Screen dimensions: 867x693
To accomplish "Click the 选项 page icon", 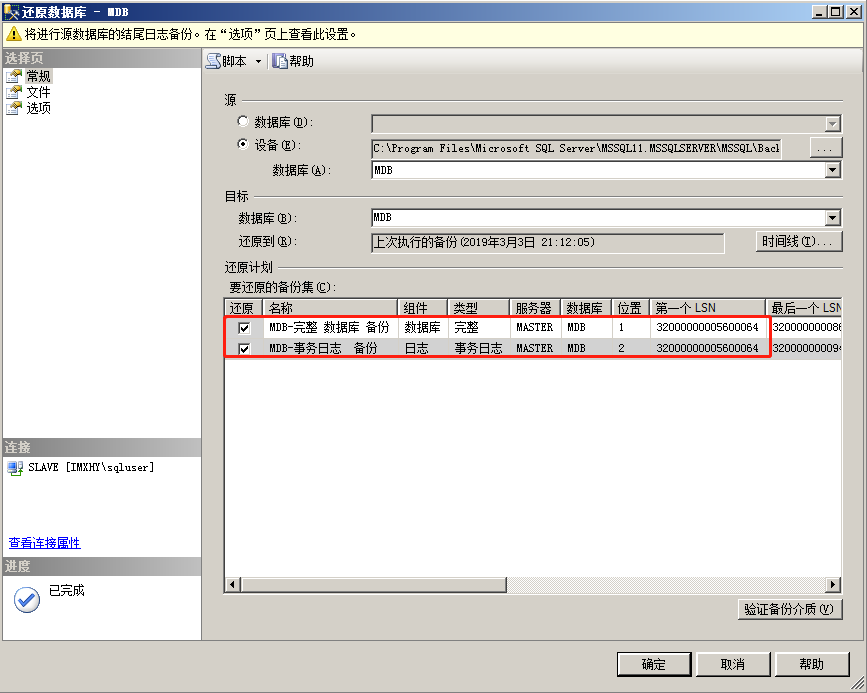I will (x=14, y=108).
